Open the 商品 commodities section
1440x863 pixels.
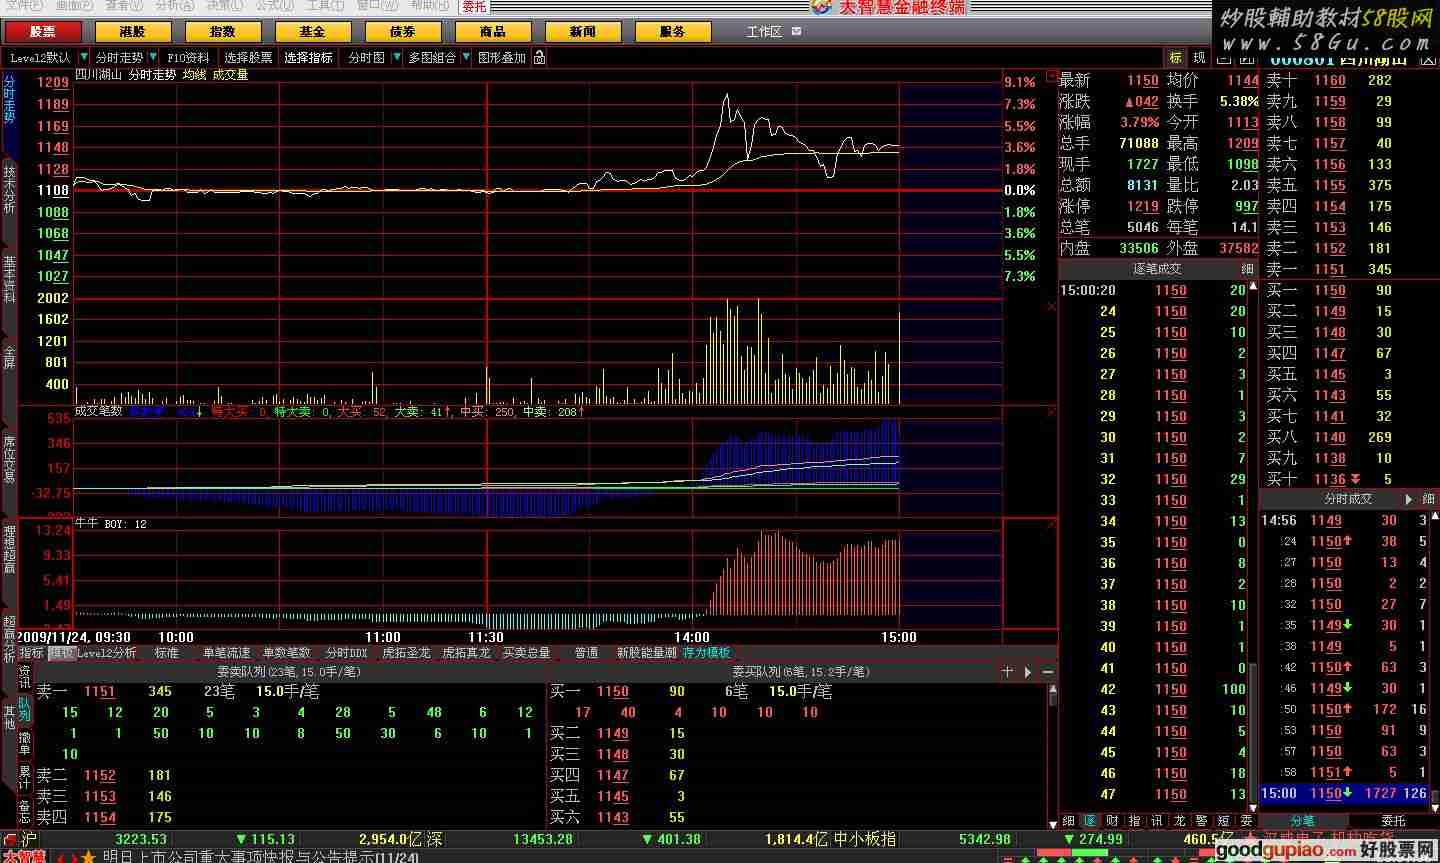click(493, 32)
